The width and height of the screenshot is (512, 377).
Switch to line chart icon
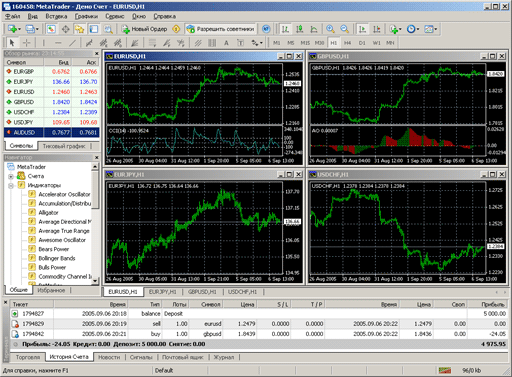coord(314,29)
